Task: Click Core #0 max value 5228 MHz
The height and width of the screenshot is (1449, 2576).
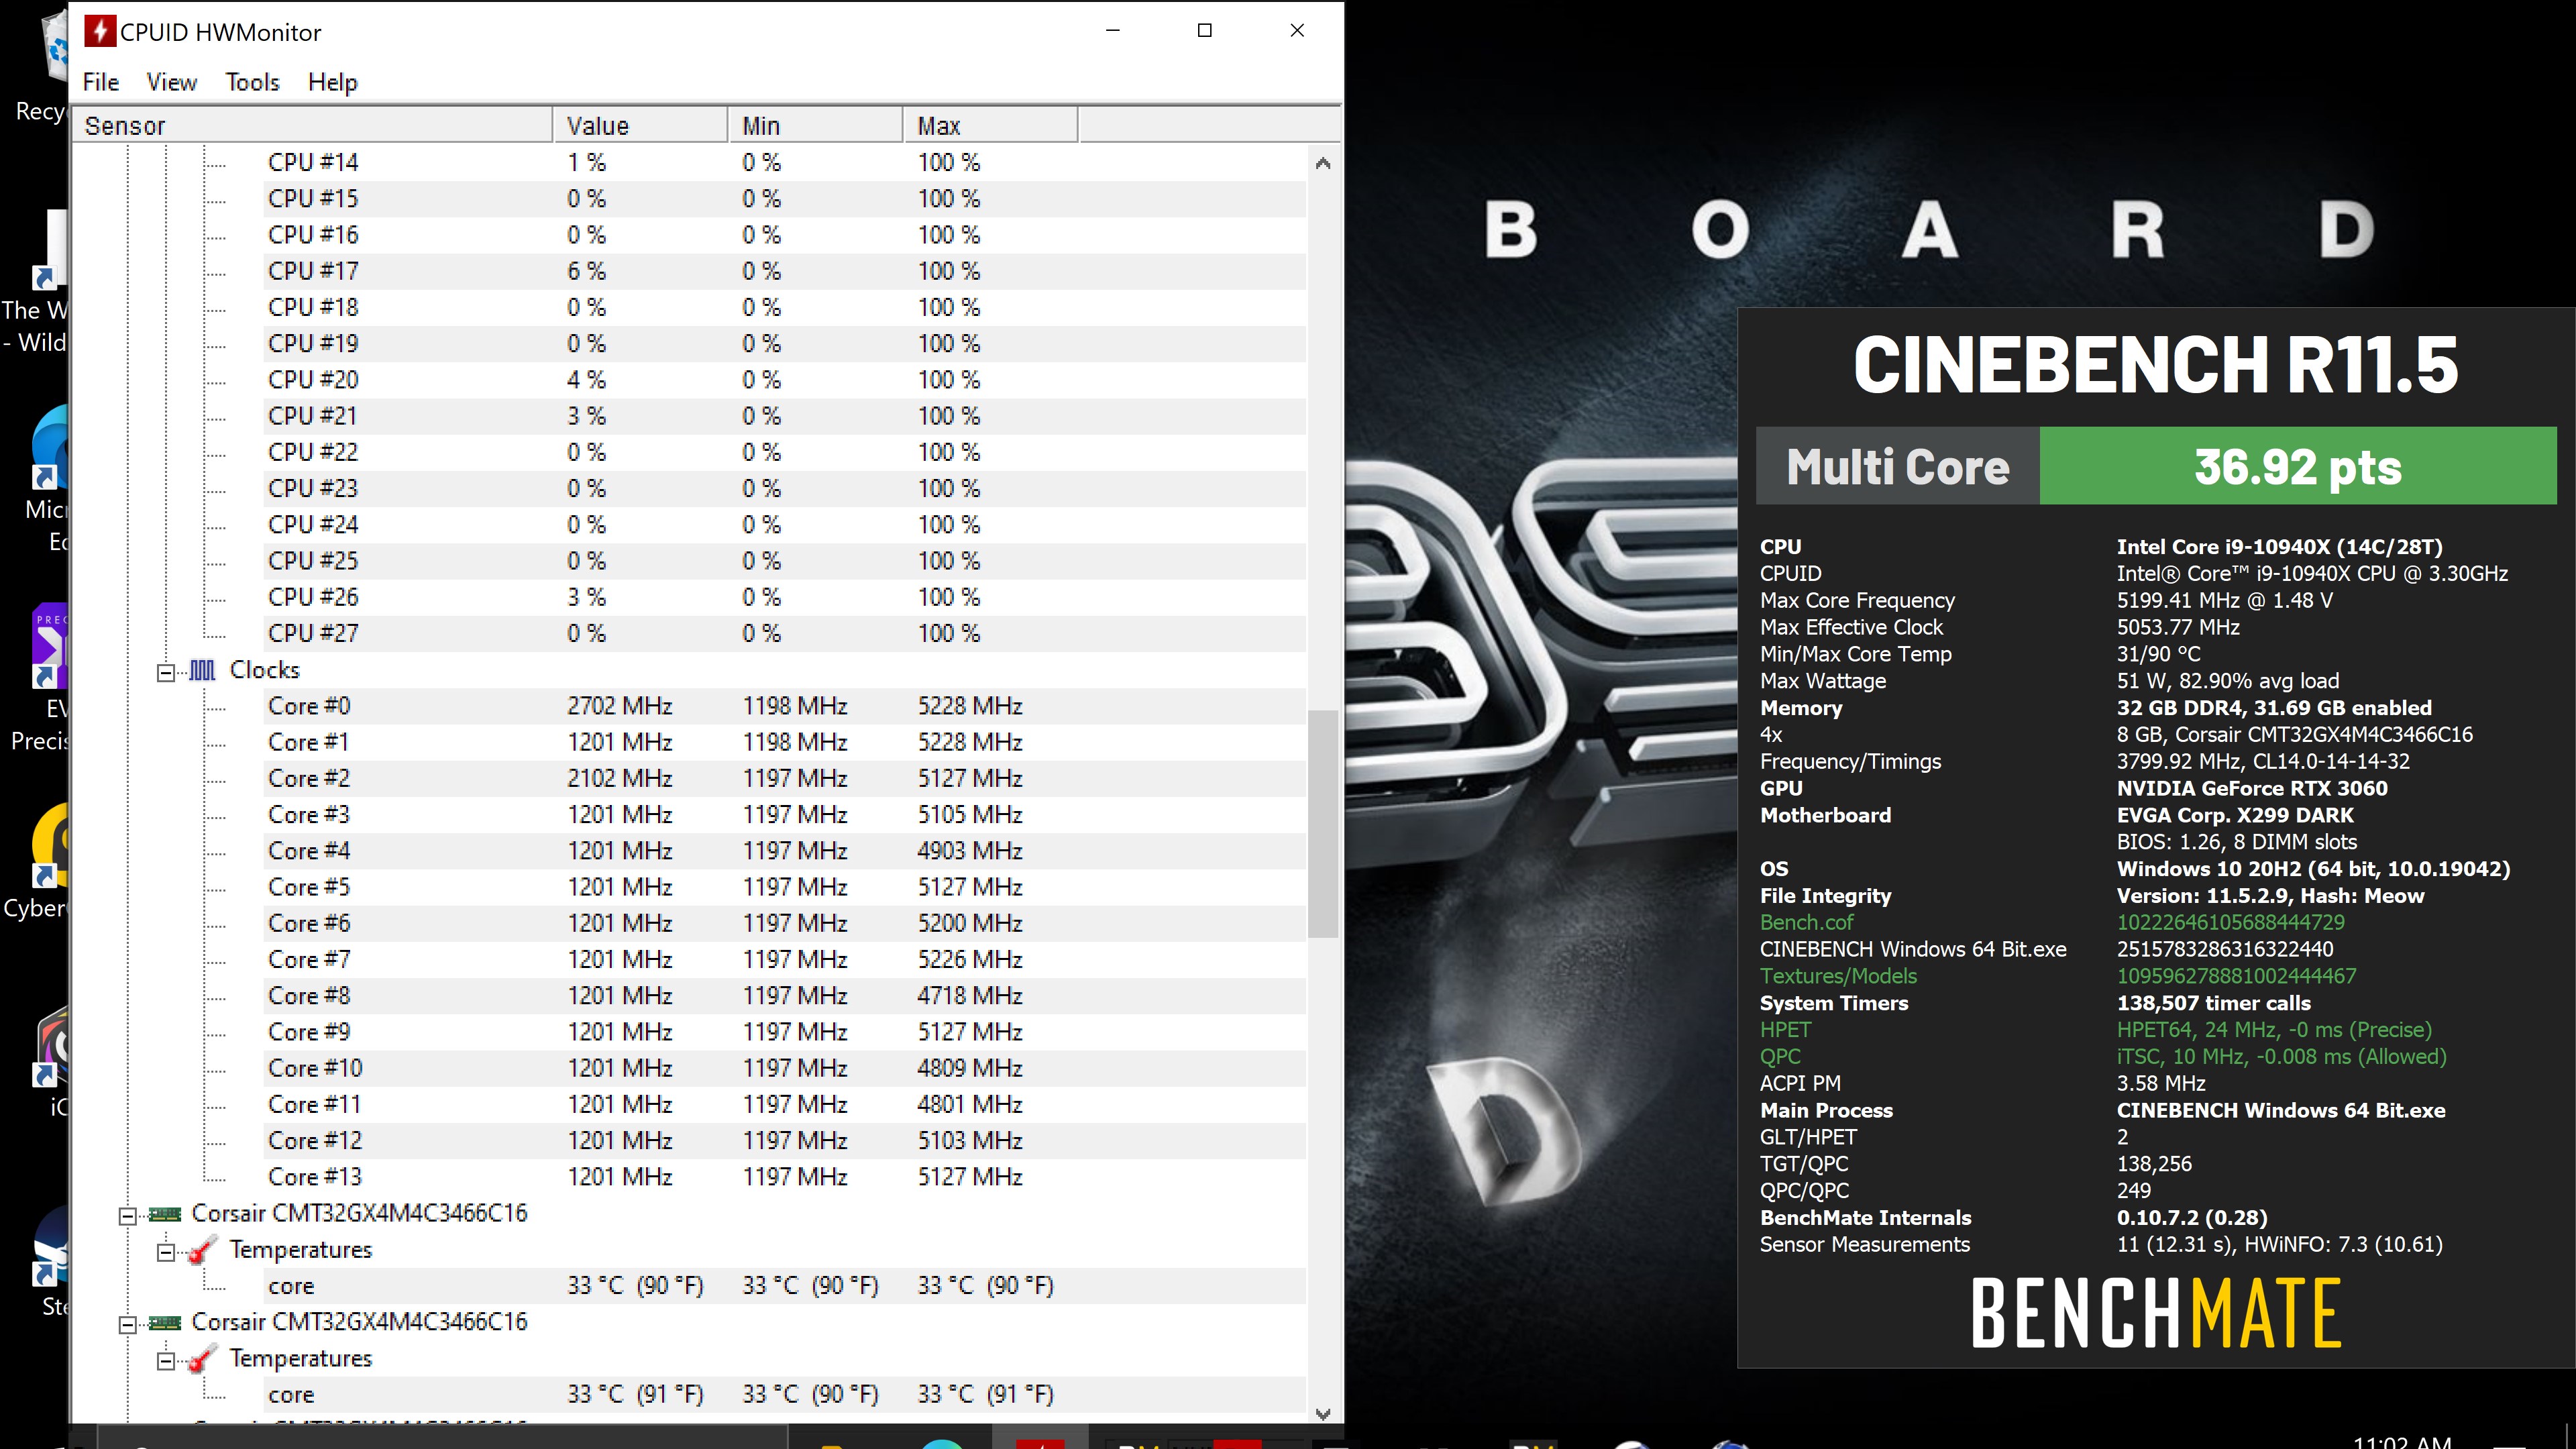Action: click(970, 706)
